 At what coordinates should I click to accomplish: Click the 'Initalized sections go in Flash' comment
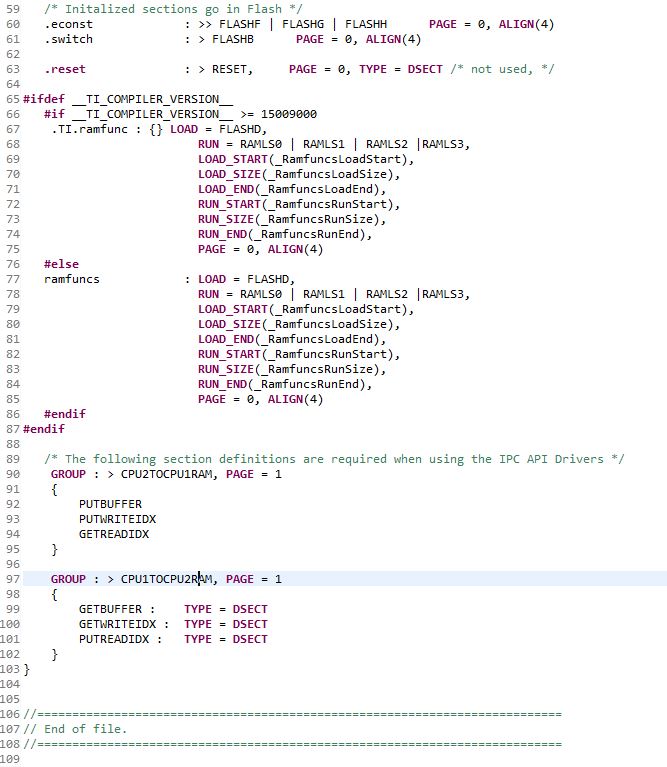point(174,9)
